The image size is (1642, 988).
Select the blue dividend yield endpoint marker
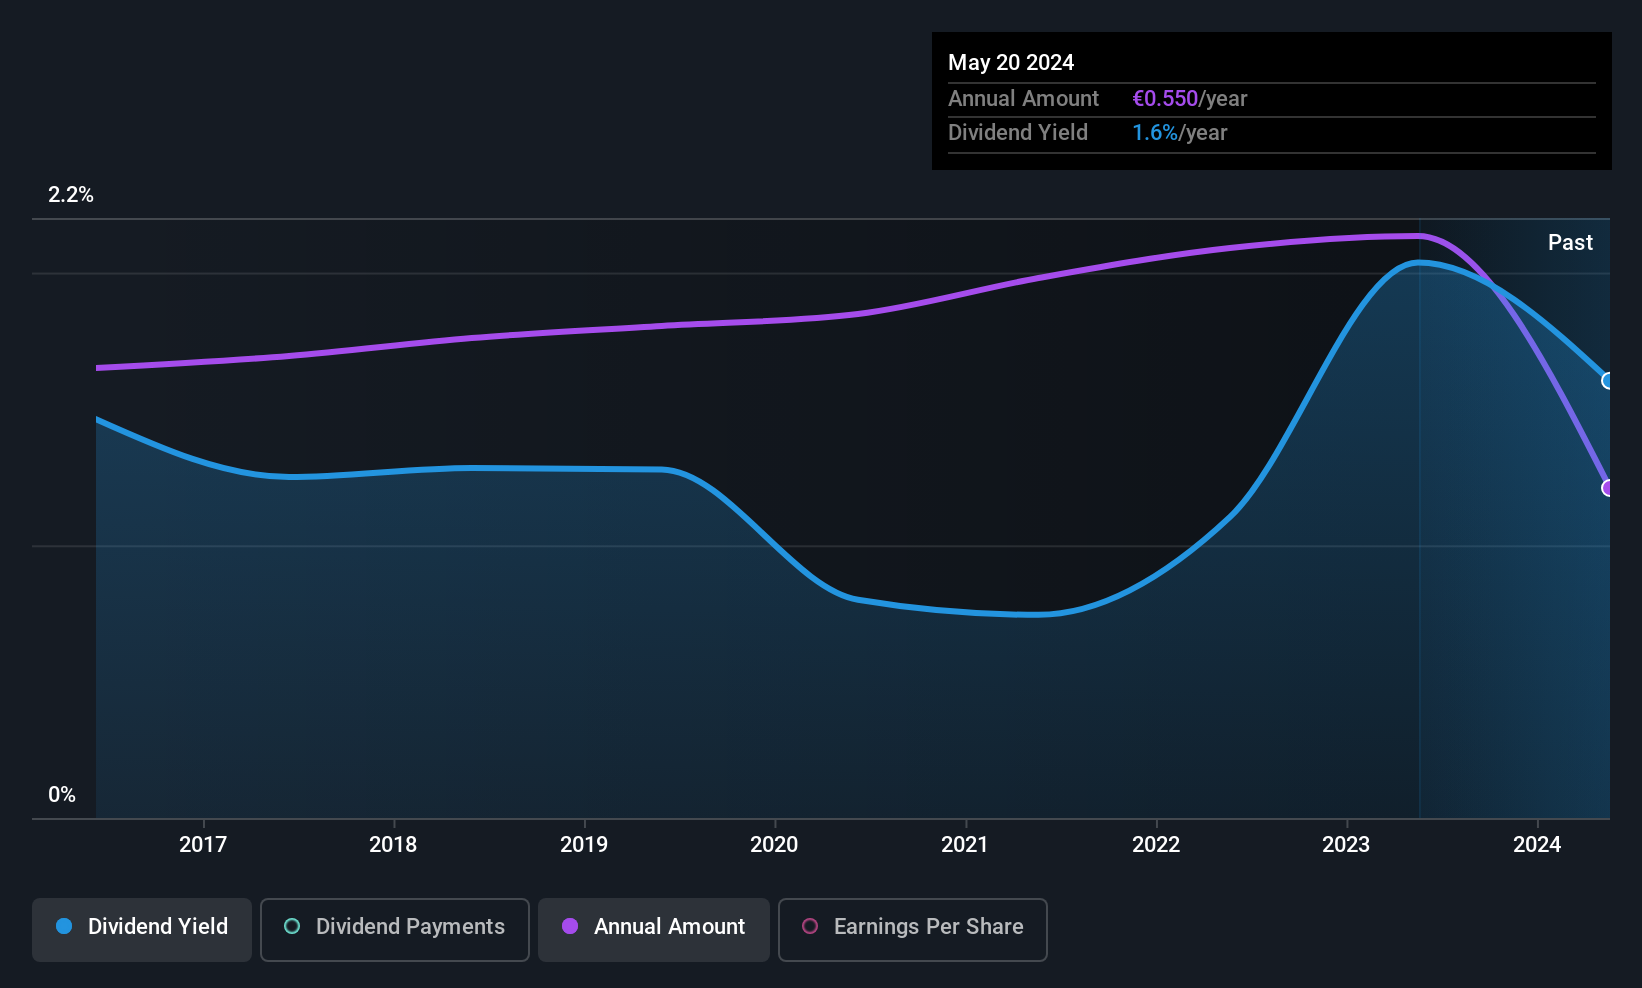pos(1608,381)
